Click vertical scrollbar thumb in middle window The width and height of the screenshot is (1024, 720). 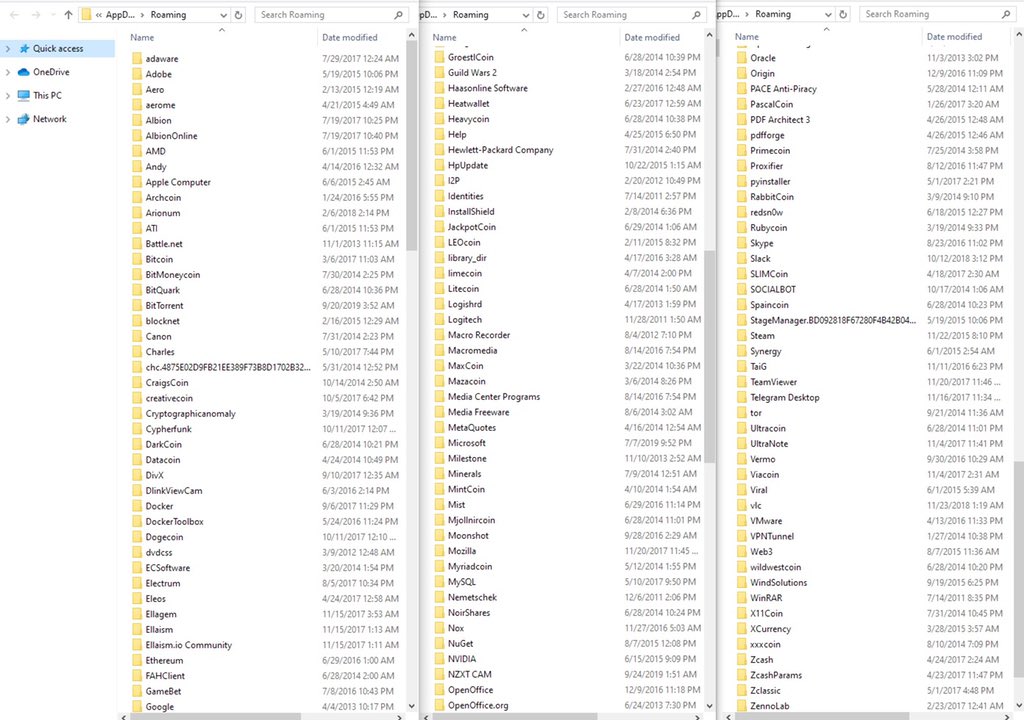[710, 357]
